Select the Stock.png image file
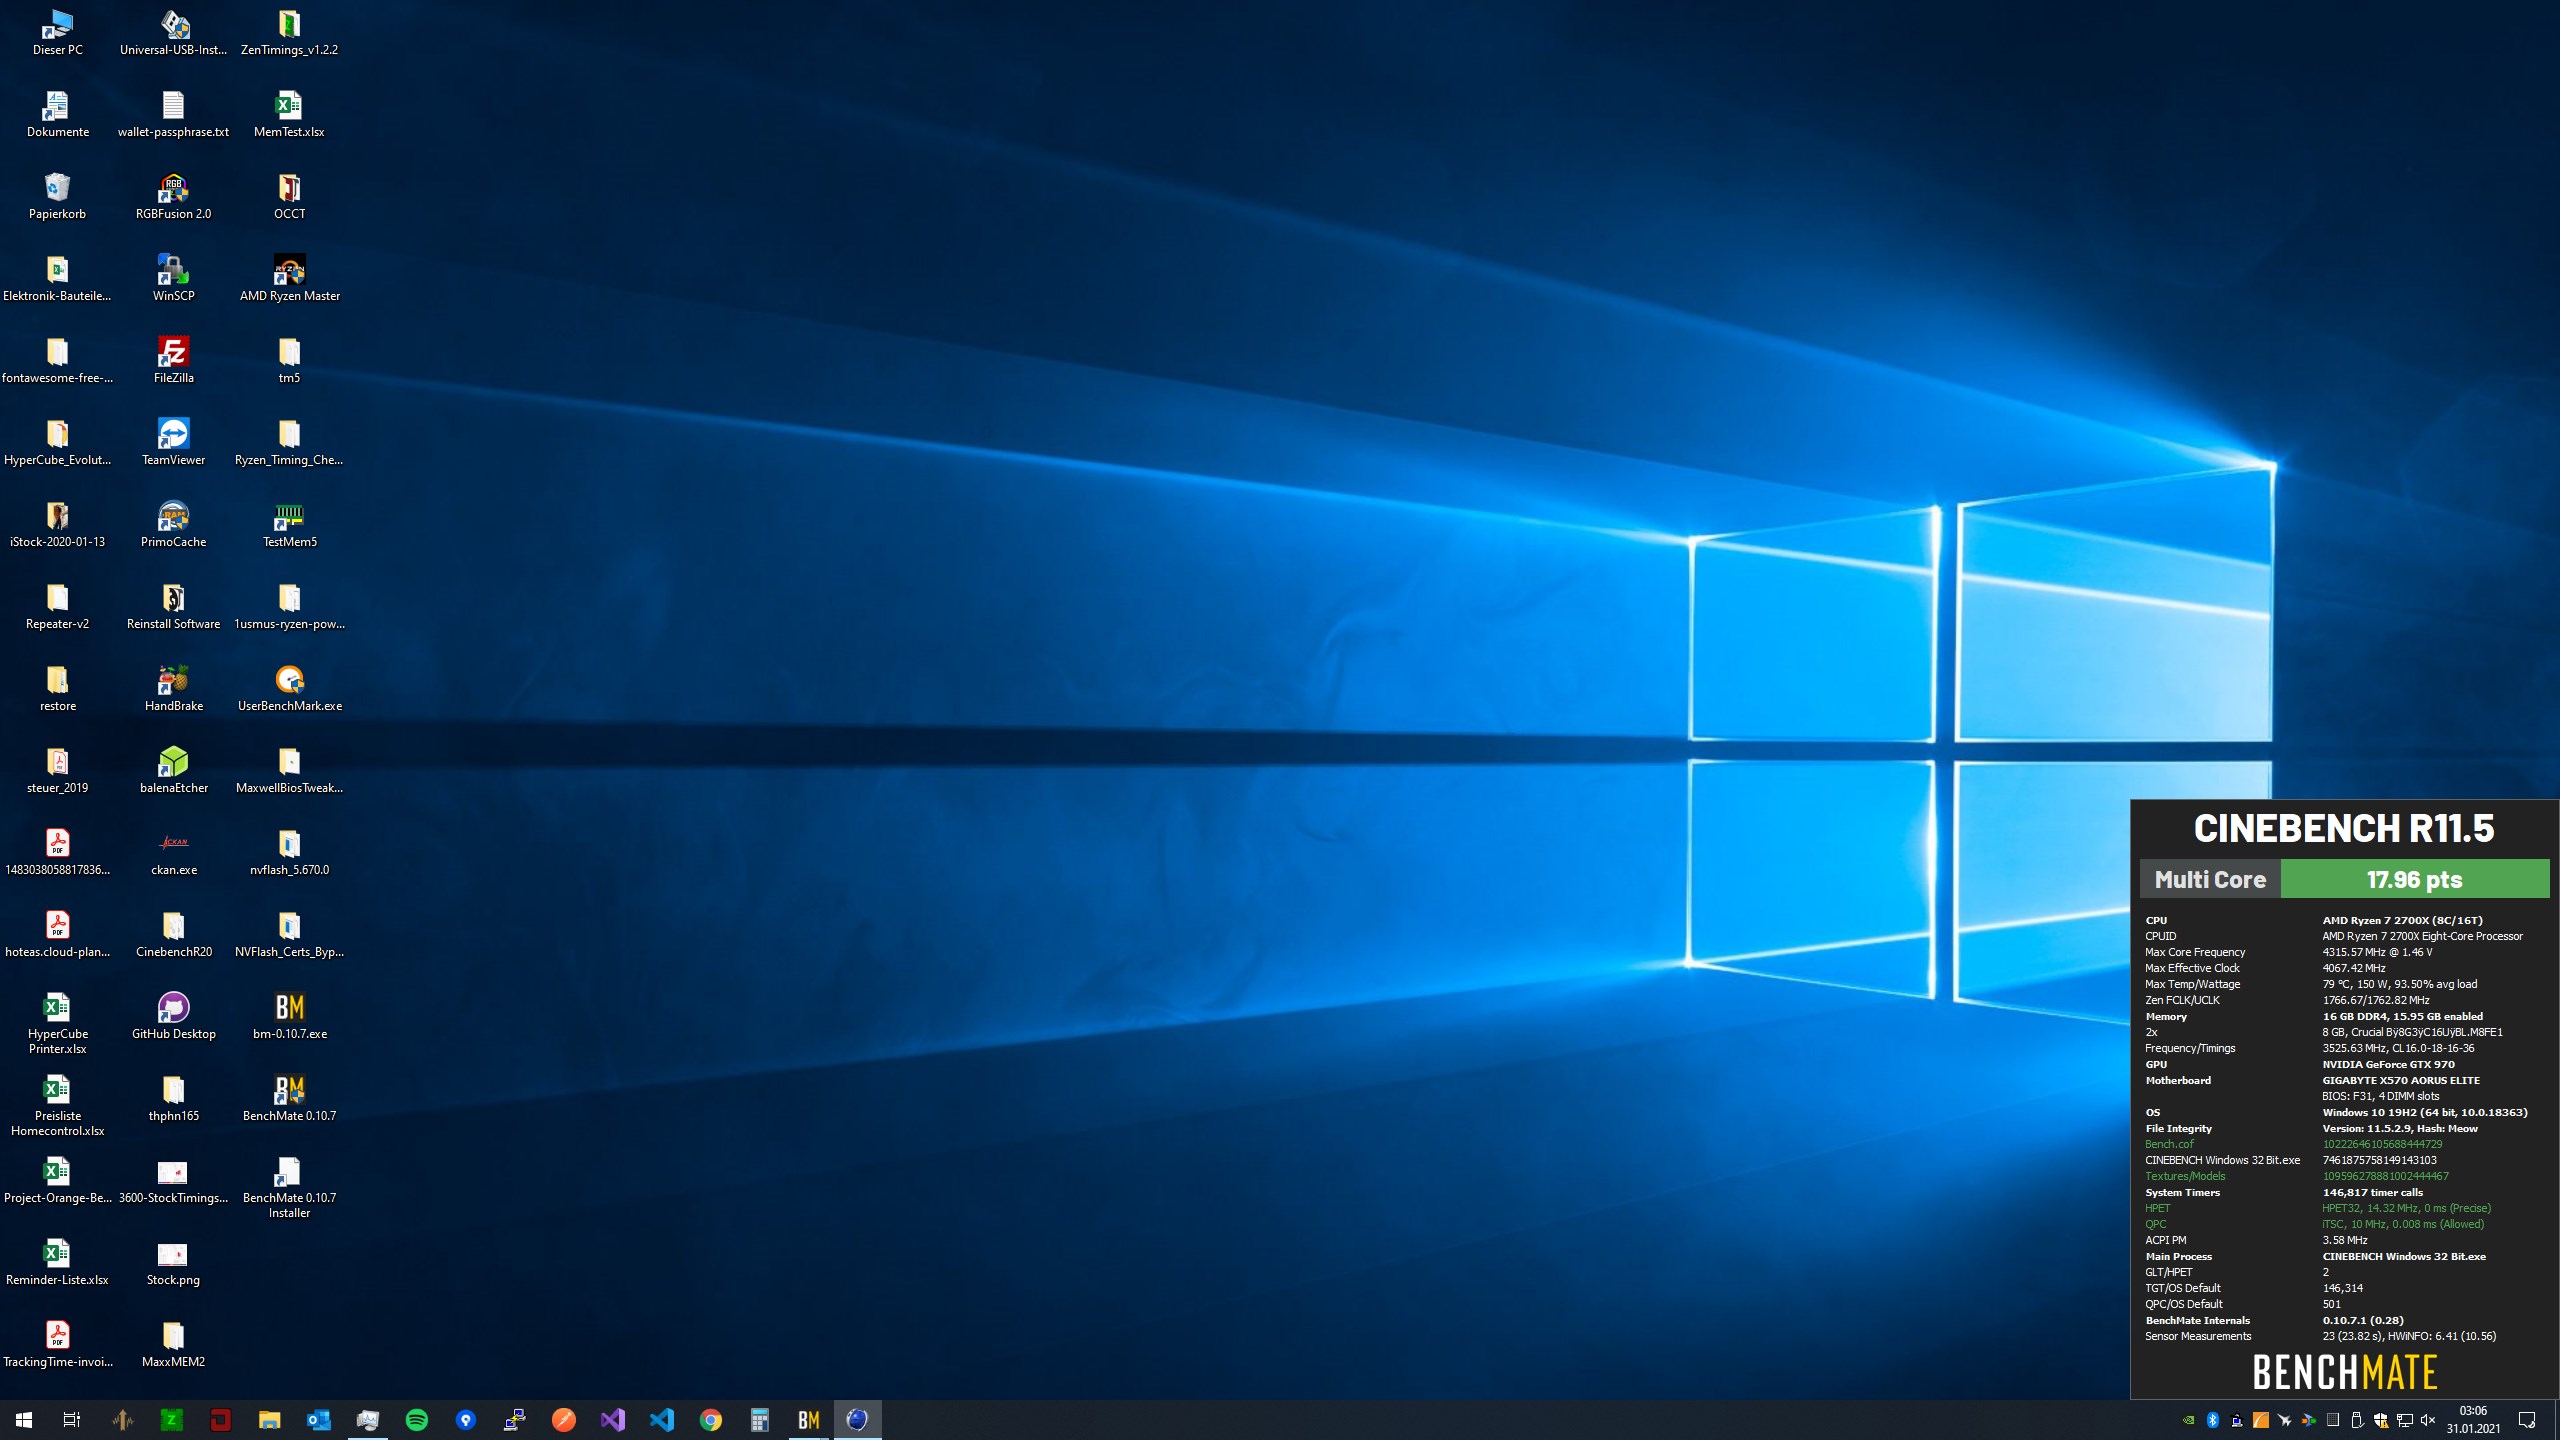 [173, 1262]
